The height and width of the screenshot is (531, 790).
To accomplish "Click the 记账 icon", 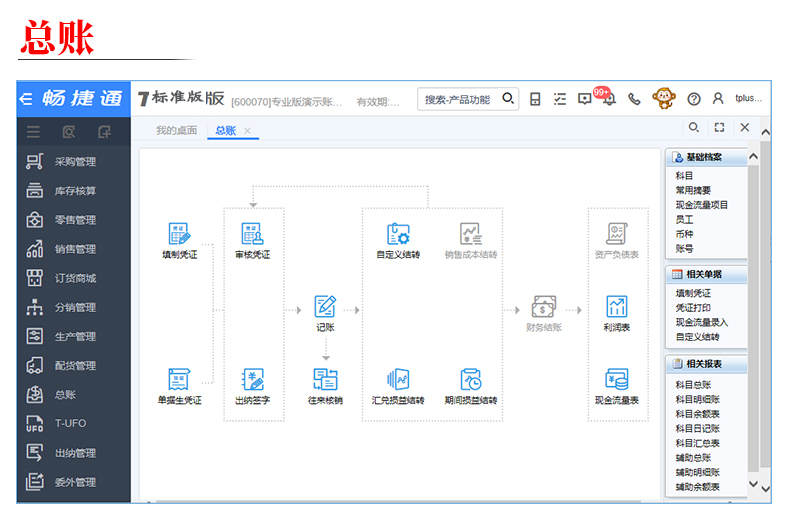I will (325, 306).
